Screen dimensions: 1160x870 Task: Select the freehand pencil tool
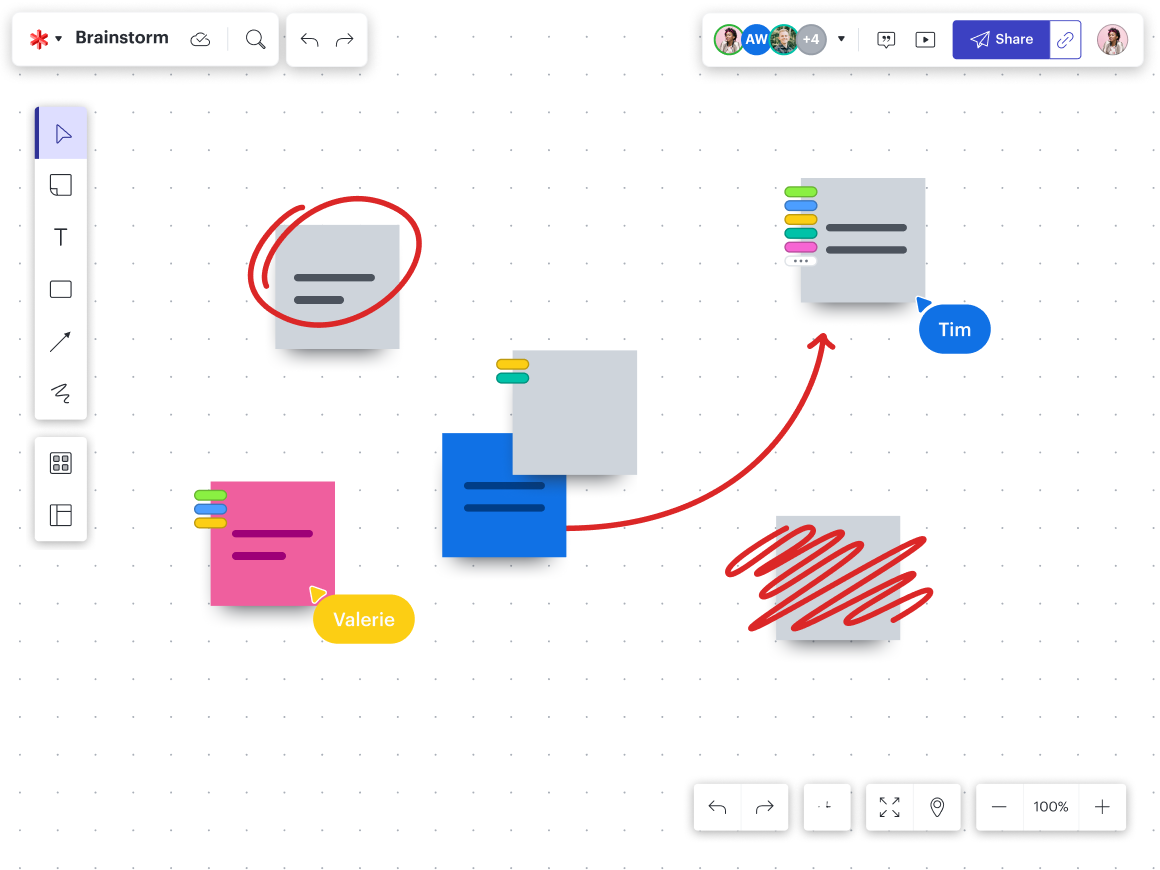click(61, 393)
